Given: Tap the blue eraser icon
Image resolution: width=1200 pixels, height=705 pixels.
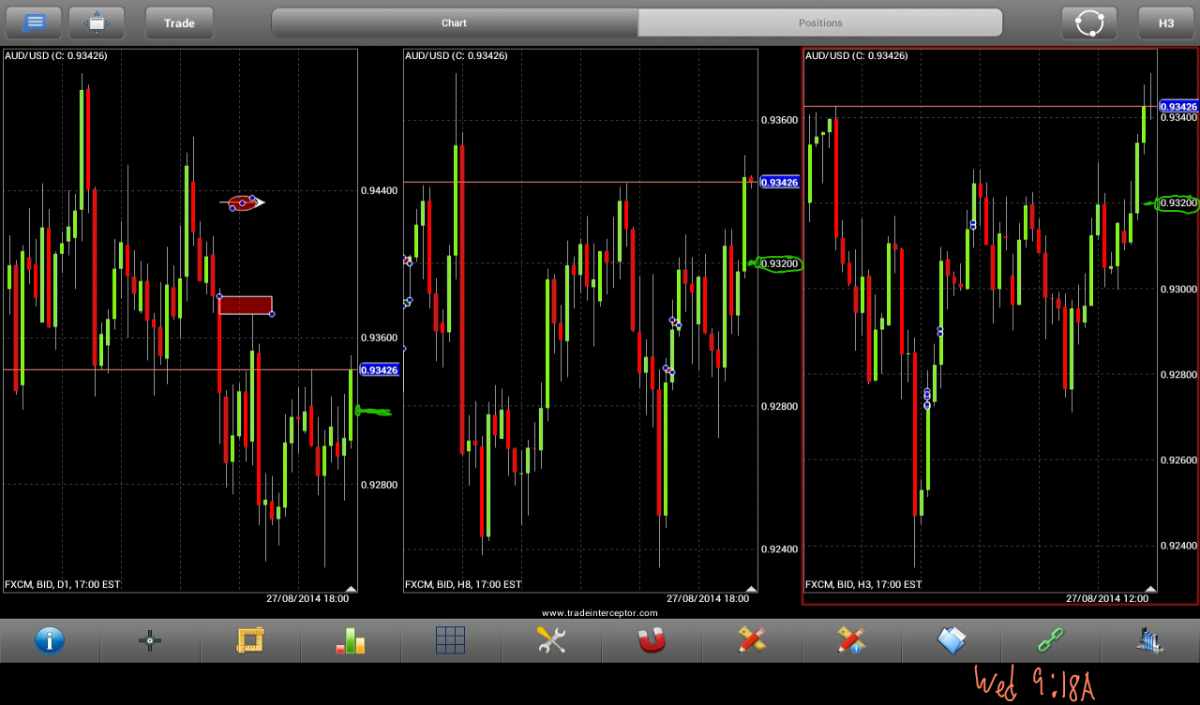Looking at the screenshot, I should point(951,640).
